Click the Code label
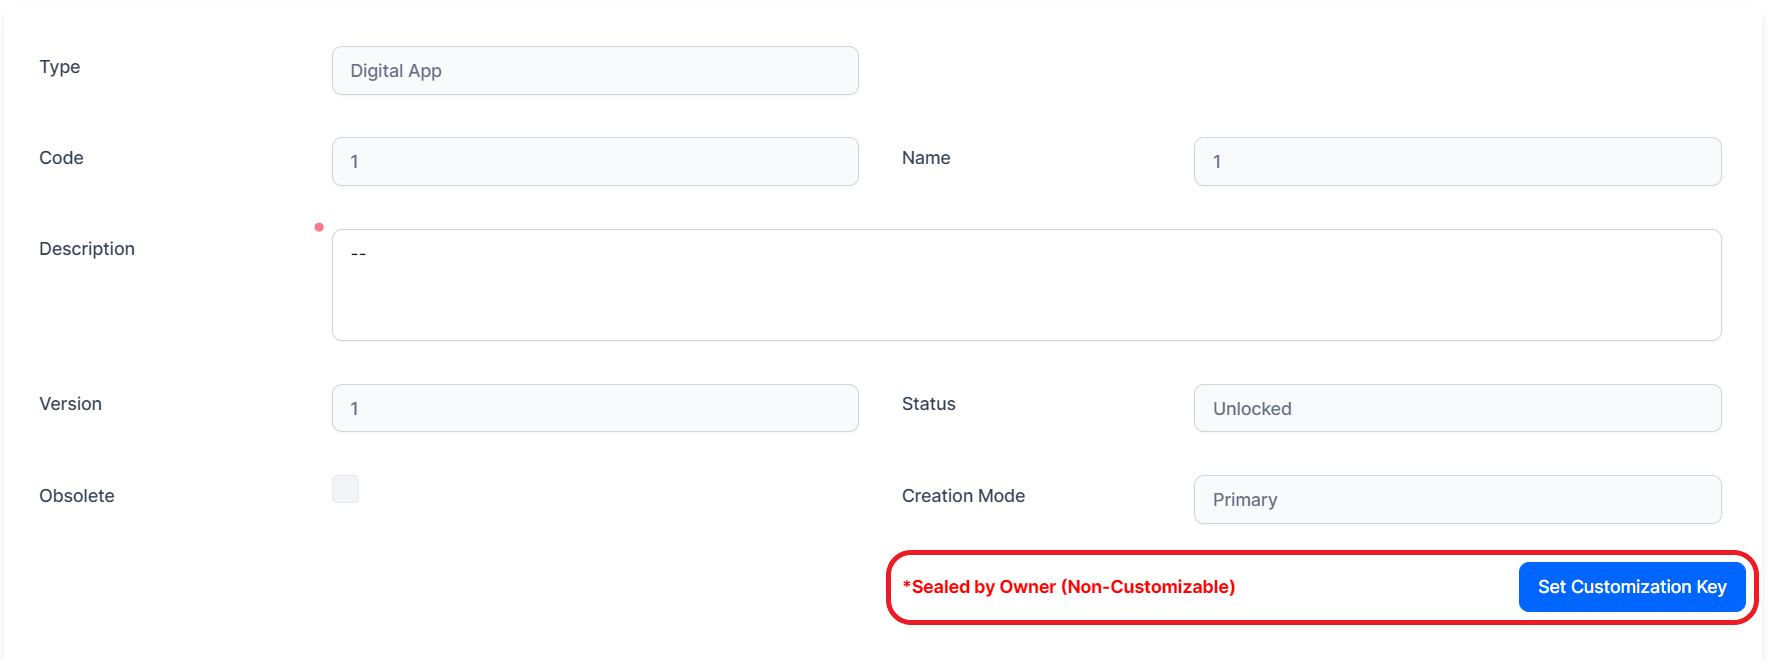Viewport: 1774px width, 660px height. tap(61, 158)
